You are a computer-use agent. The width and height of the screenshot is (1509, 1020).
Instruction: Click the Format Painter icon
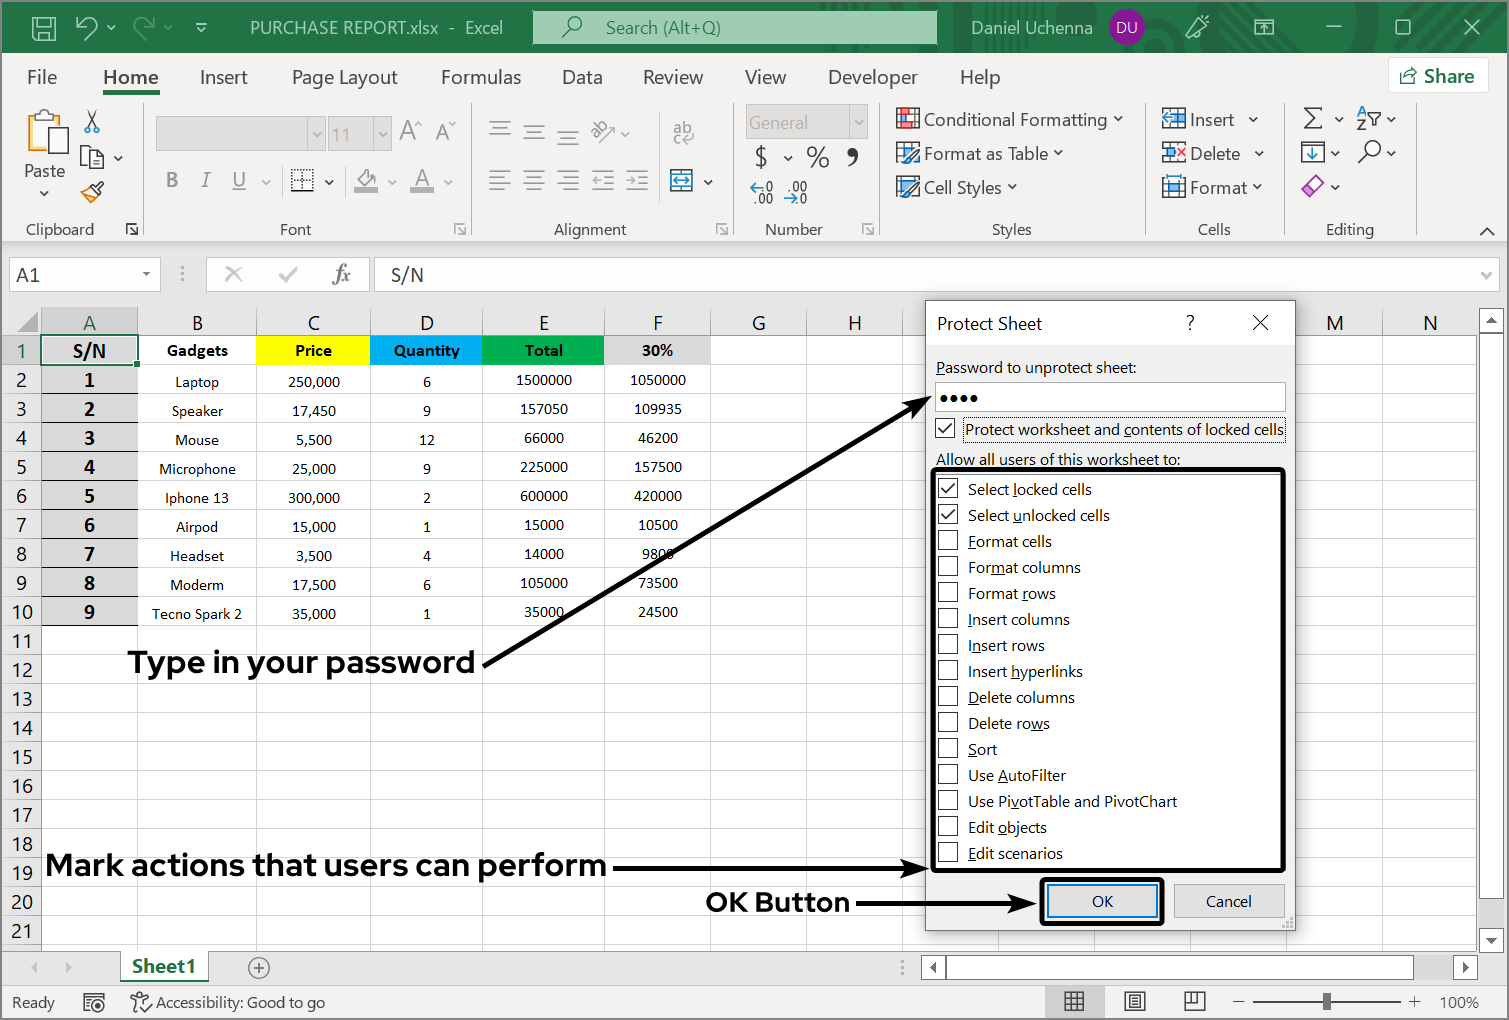93,192
